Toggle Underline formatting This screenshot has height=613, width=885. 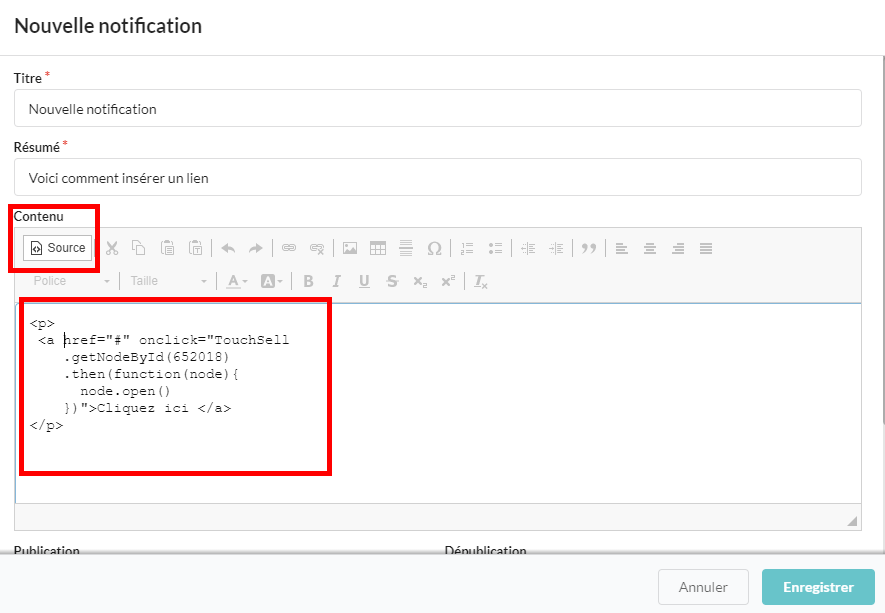coord(364,281)
